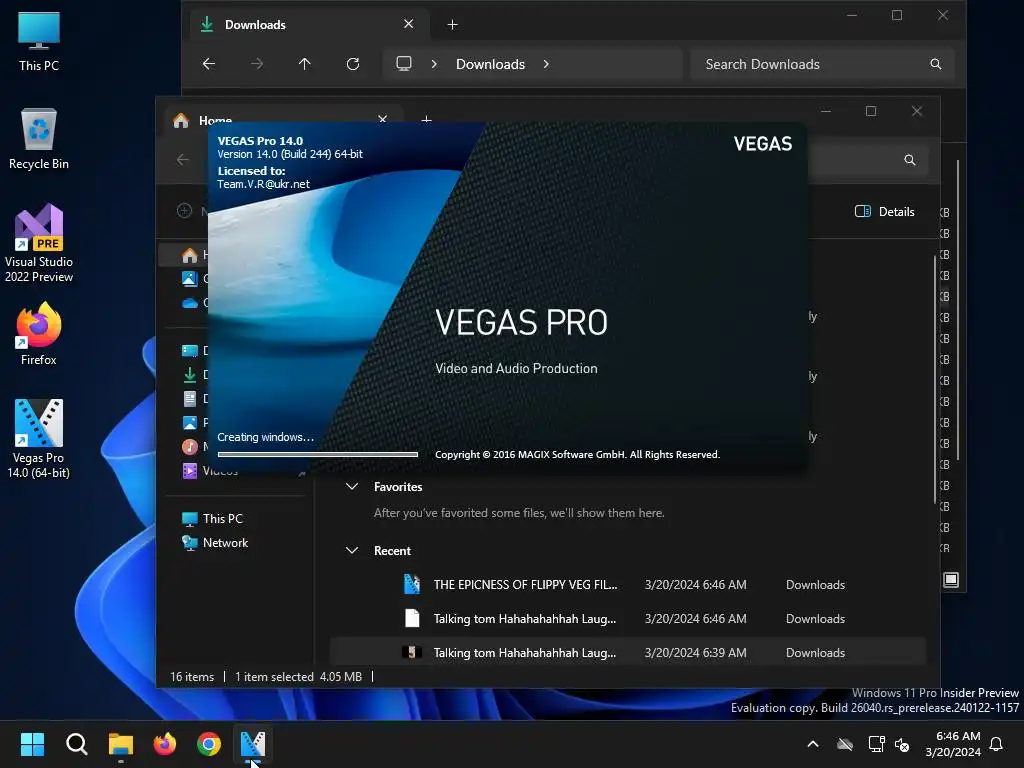This screenshot has height=768, width=1024.
Task: Open Vegas Pro 14.0 desktop shortcut
Action: pyautogui.click(x=39, y=438)
